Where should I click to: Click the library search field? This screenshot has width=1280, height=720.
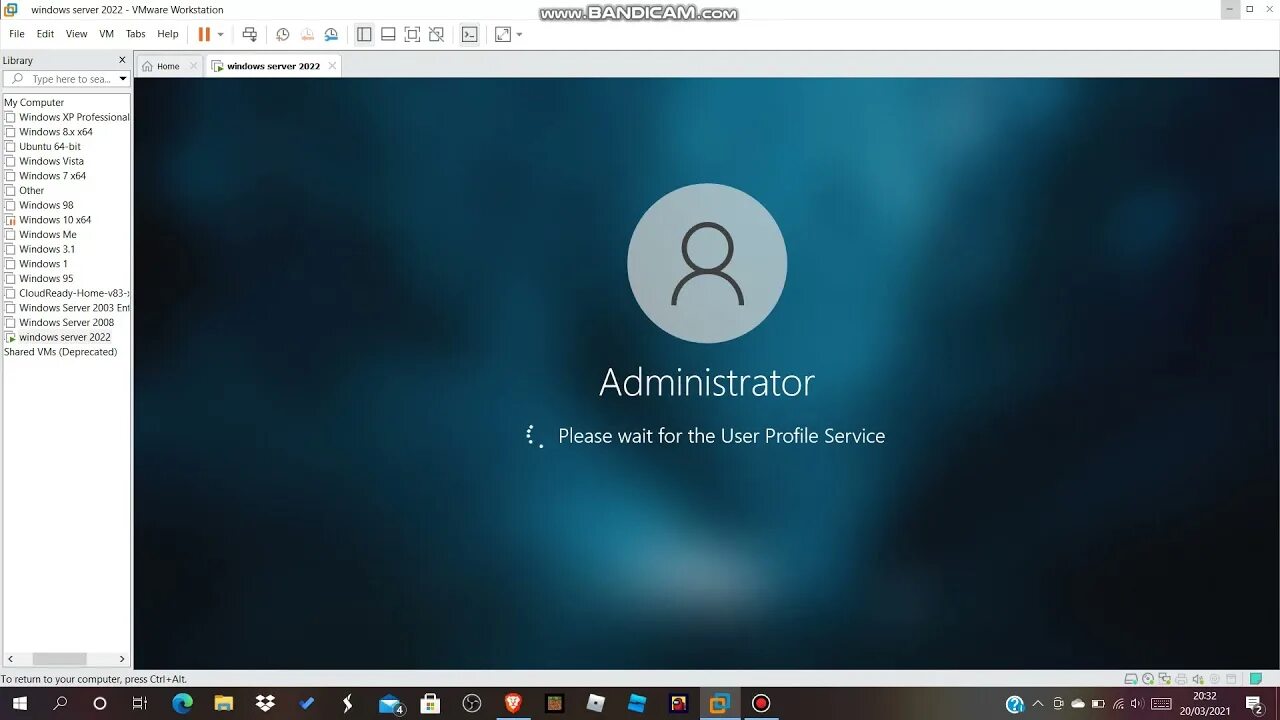coord(66,79)
